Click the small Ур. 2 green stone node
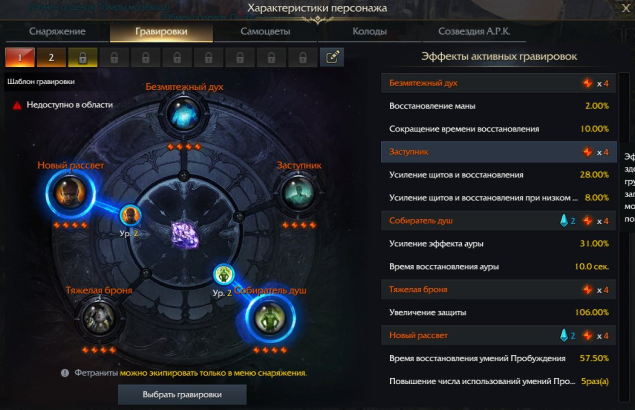 (224, 274)
